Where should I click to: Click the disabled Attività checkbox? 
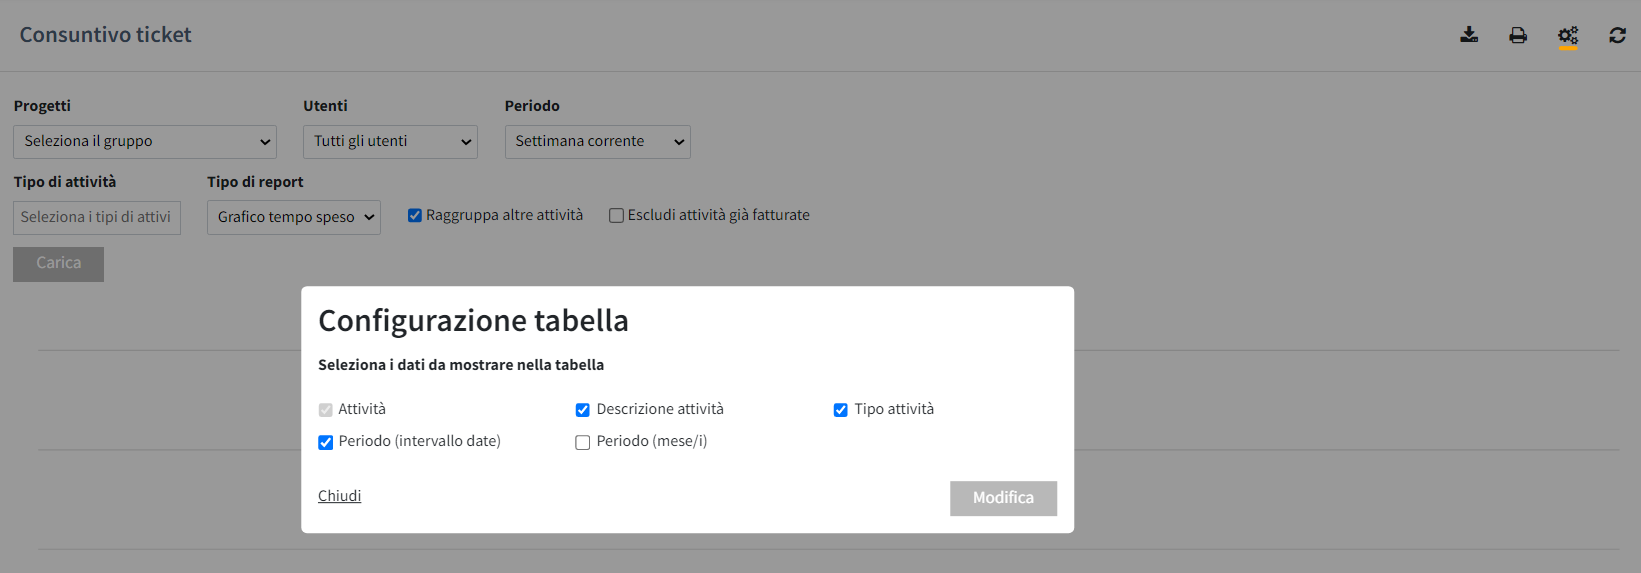tap(325, 410)
